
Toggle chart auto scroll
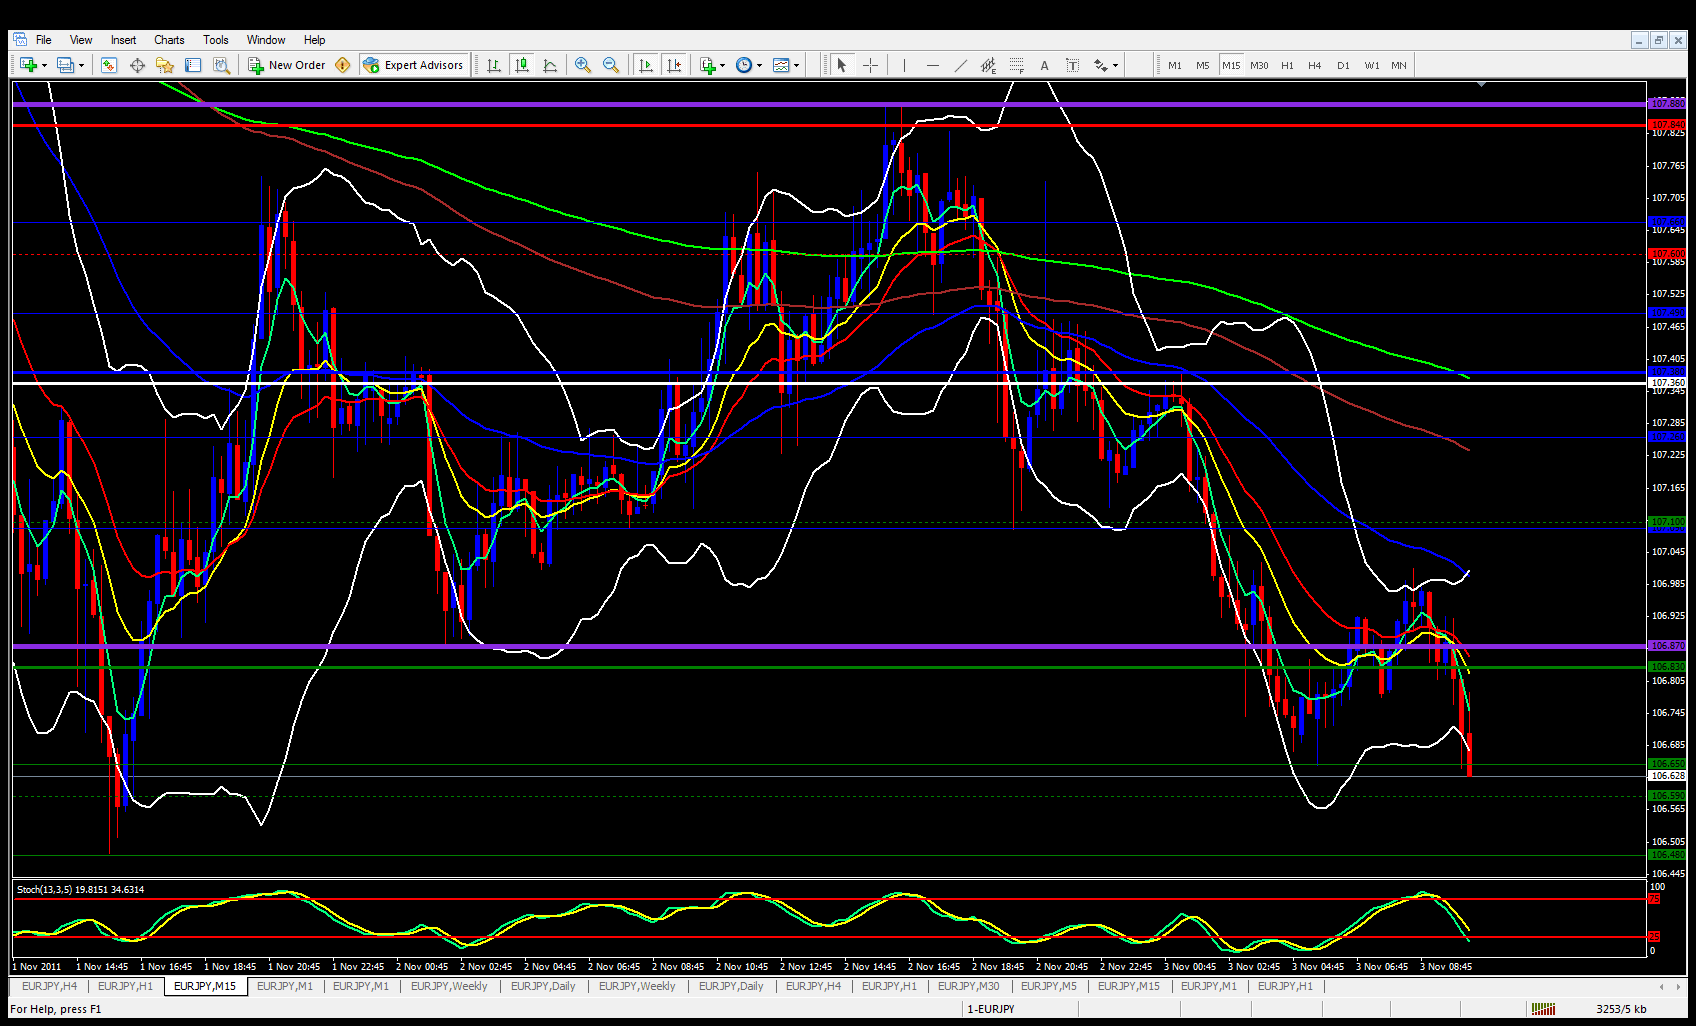646,65
